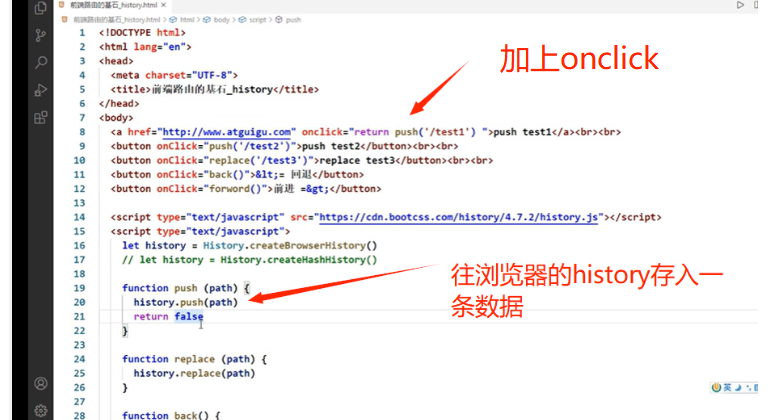Click the input method indicator icon
This screenshot has width=770, height=420.
716,388
